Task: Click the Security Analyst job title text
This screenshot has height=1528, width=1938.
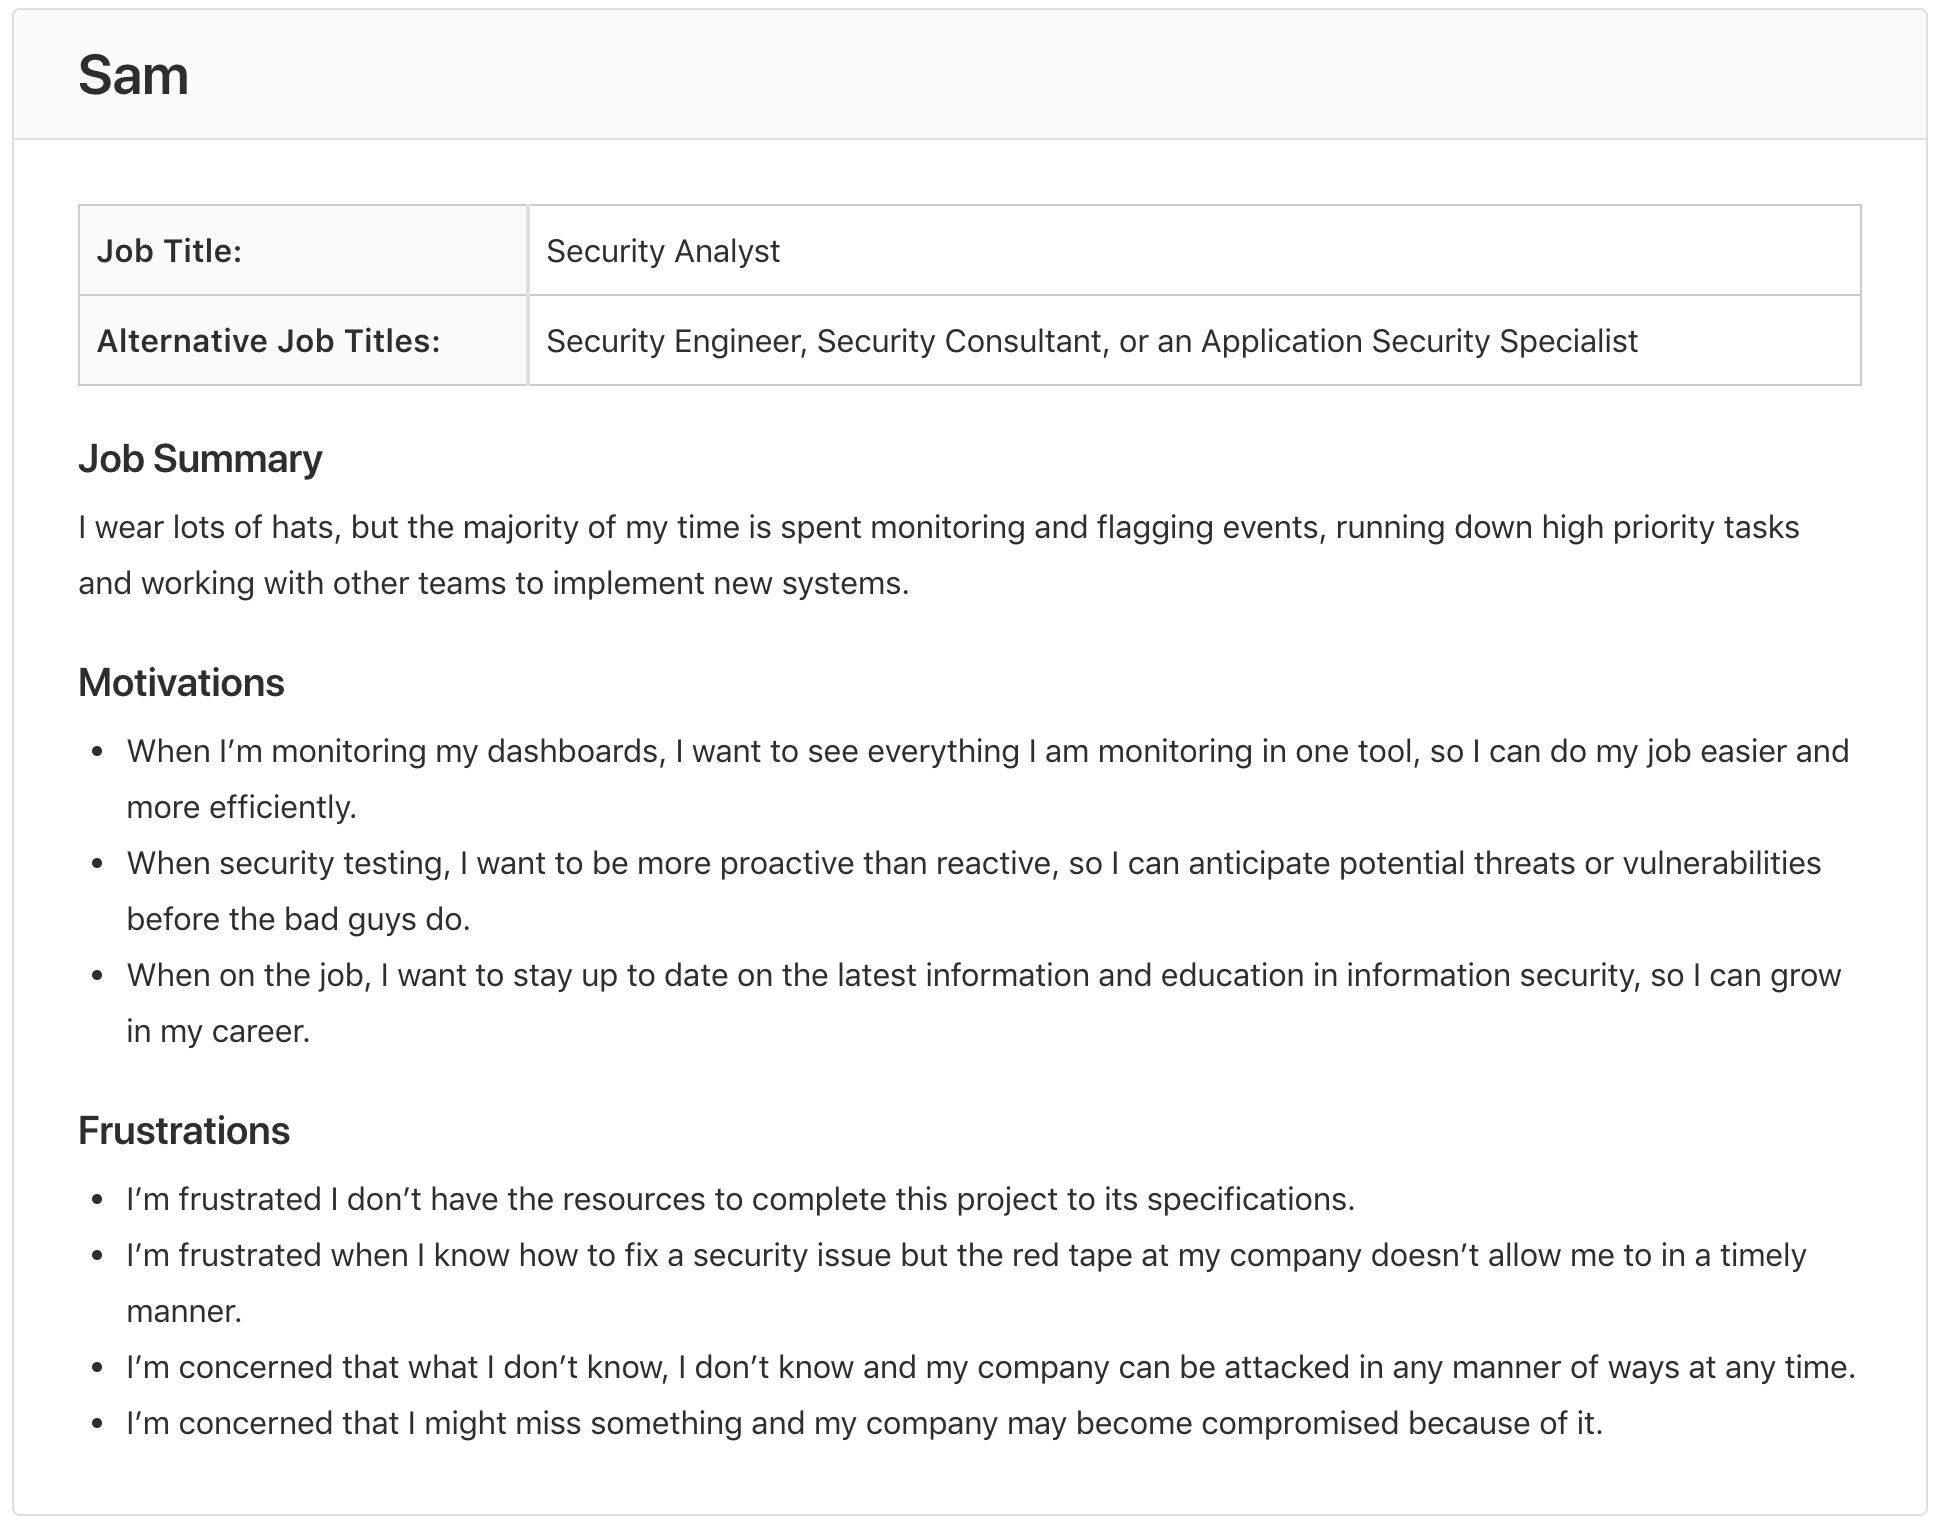Action: (663, 251)
